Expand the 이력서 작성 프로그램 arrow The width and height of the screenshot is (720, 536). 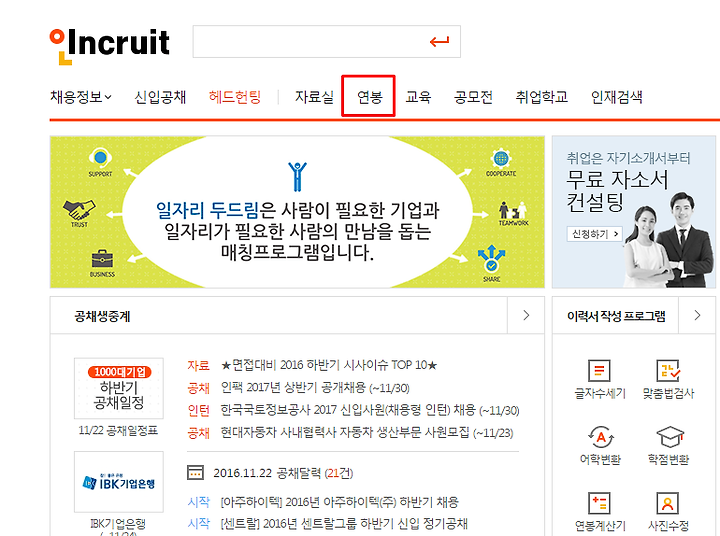[697, 315]
